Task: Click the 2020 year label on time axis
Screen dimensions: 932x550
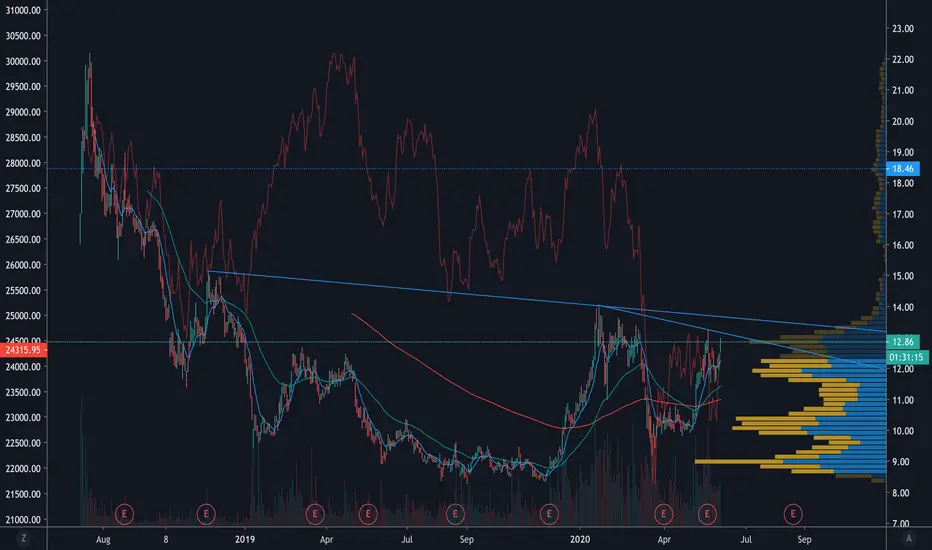Action: (580, 540)
